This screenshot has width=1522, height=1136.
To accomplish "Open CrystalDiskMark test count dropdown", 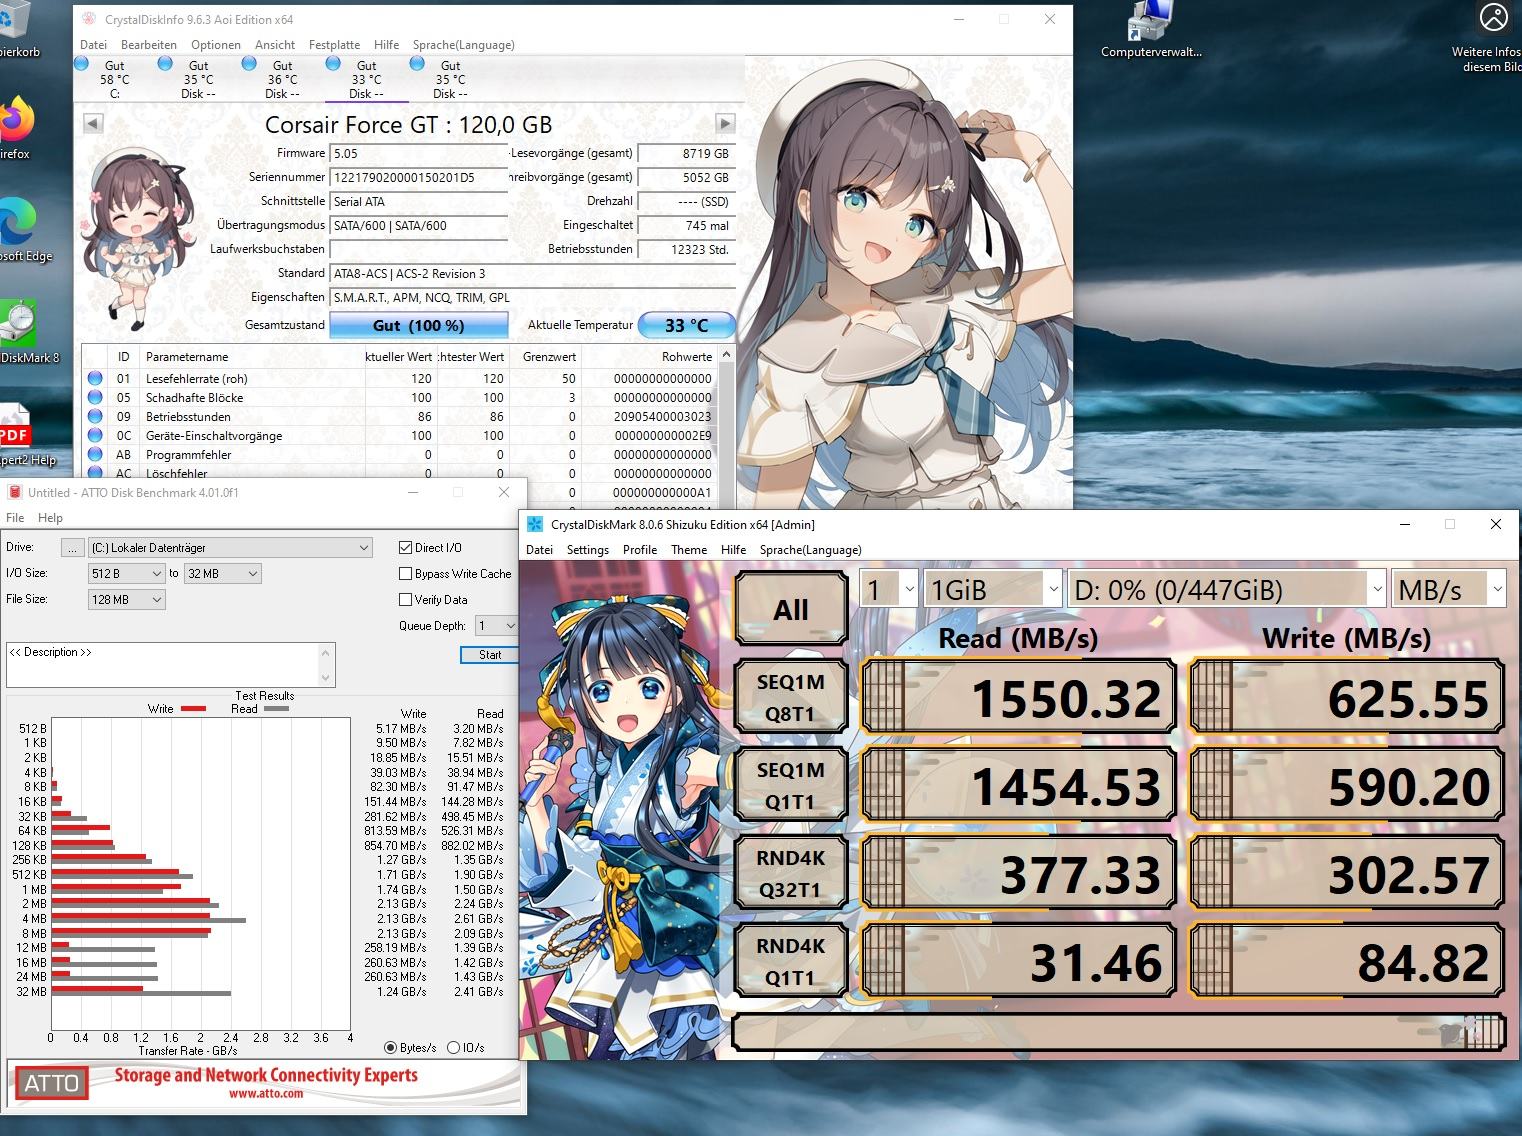I will pos(888,590).
